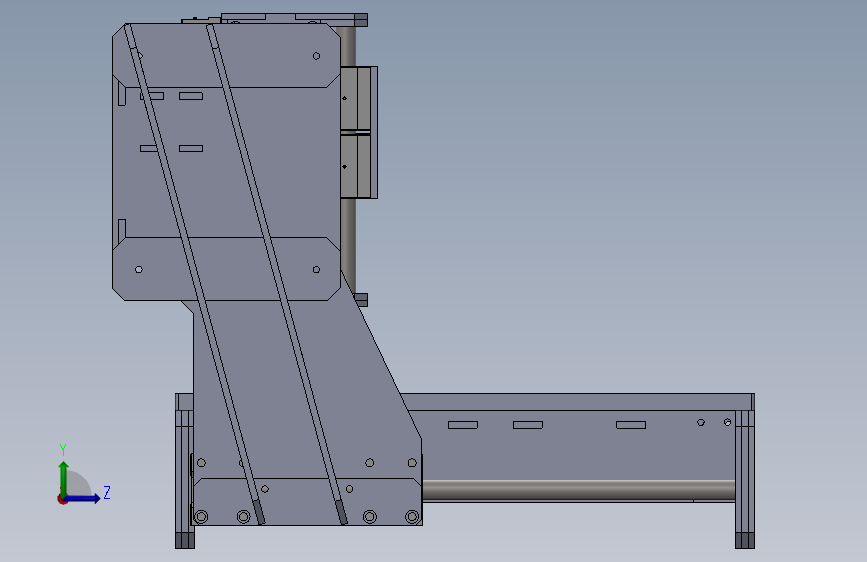Click the green Y axis arrow of the triad
This screenshot has width=867, height=562.
64,479
